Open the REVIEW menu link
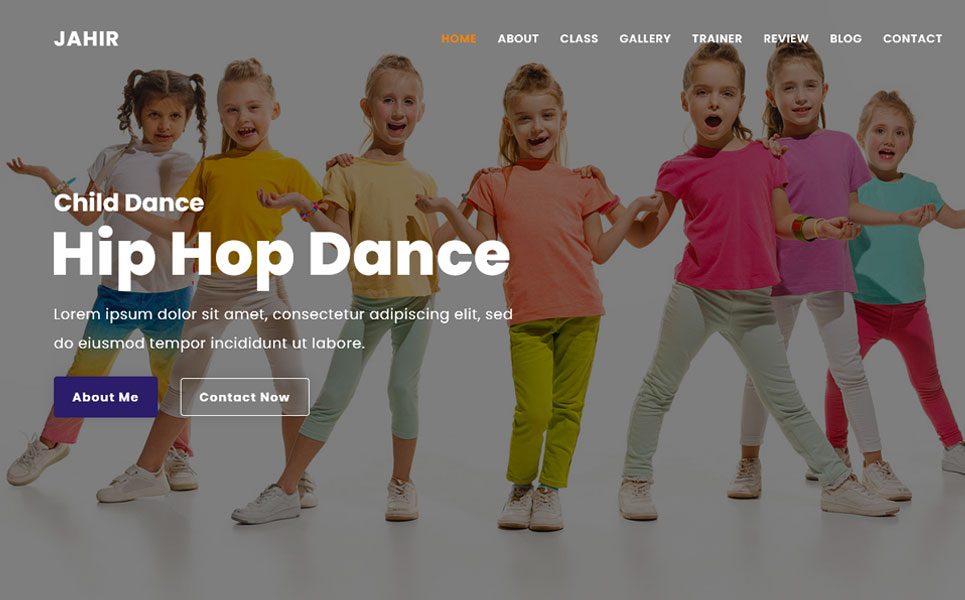This screenshot has height=600, width=965. [x=786, y=39]
